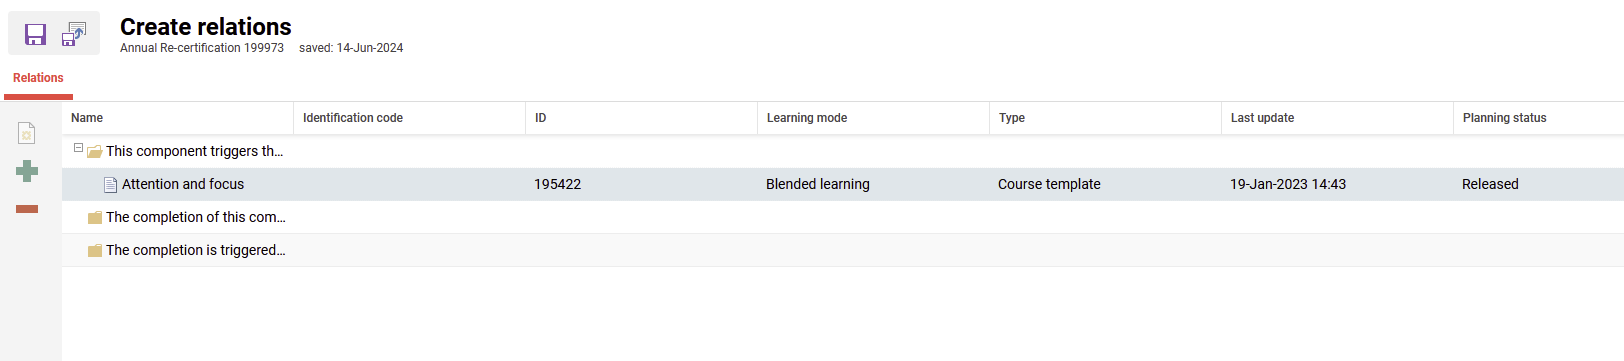Sort by Identification code column header

(x=410, y=118)
